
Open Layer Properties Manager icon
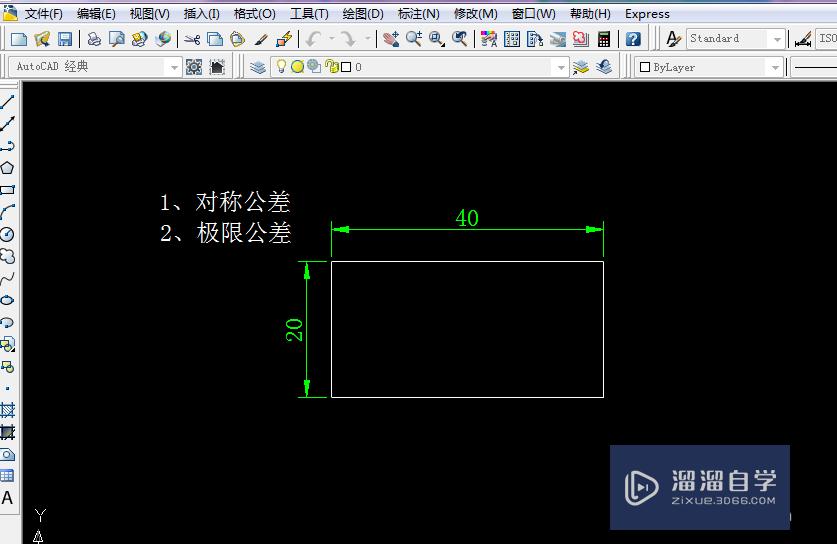click(x=258, y=67)
